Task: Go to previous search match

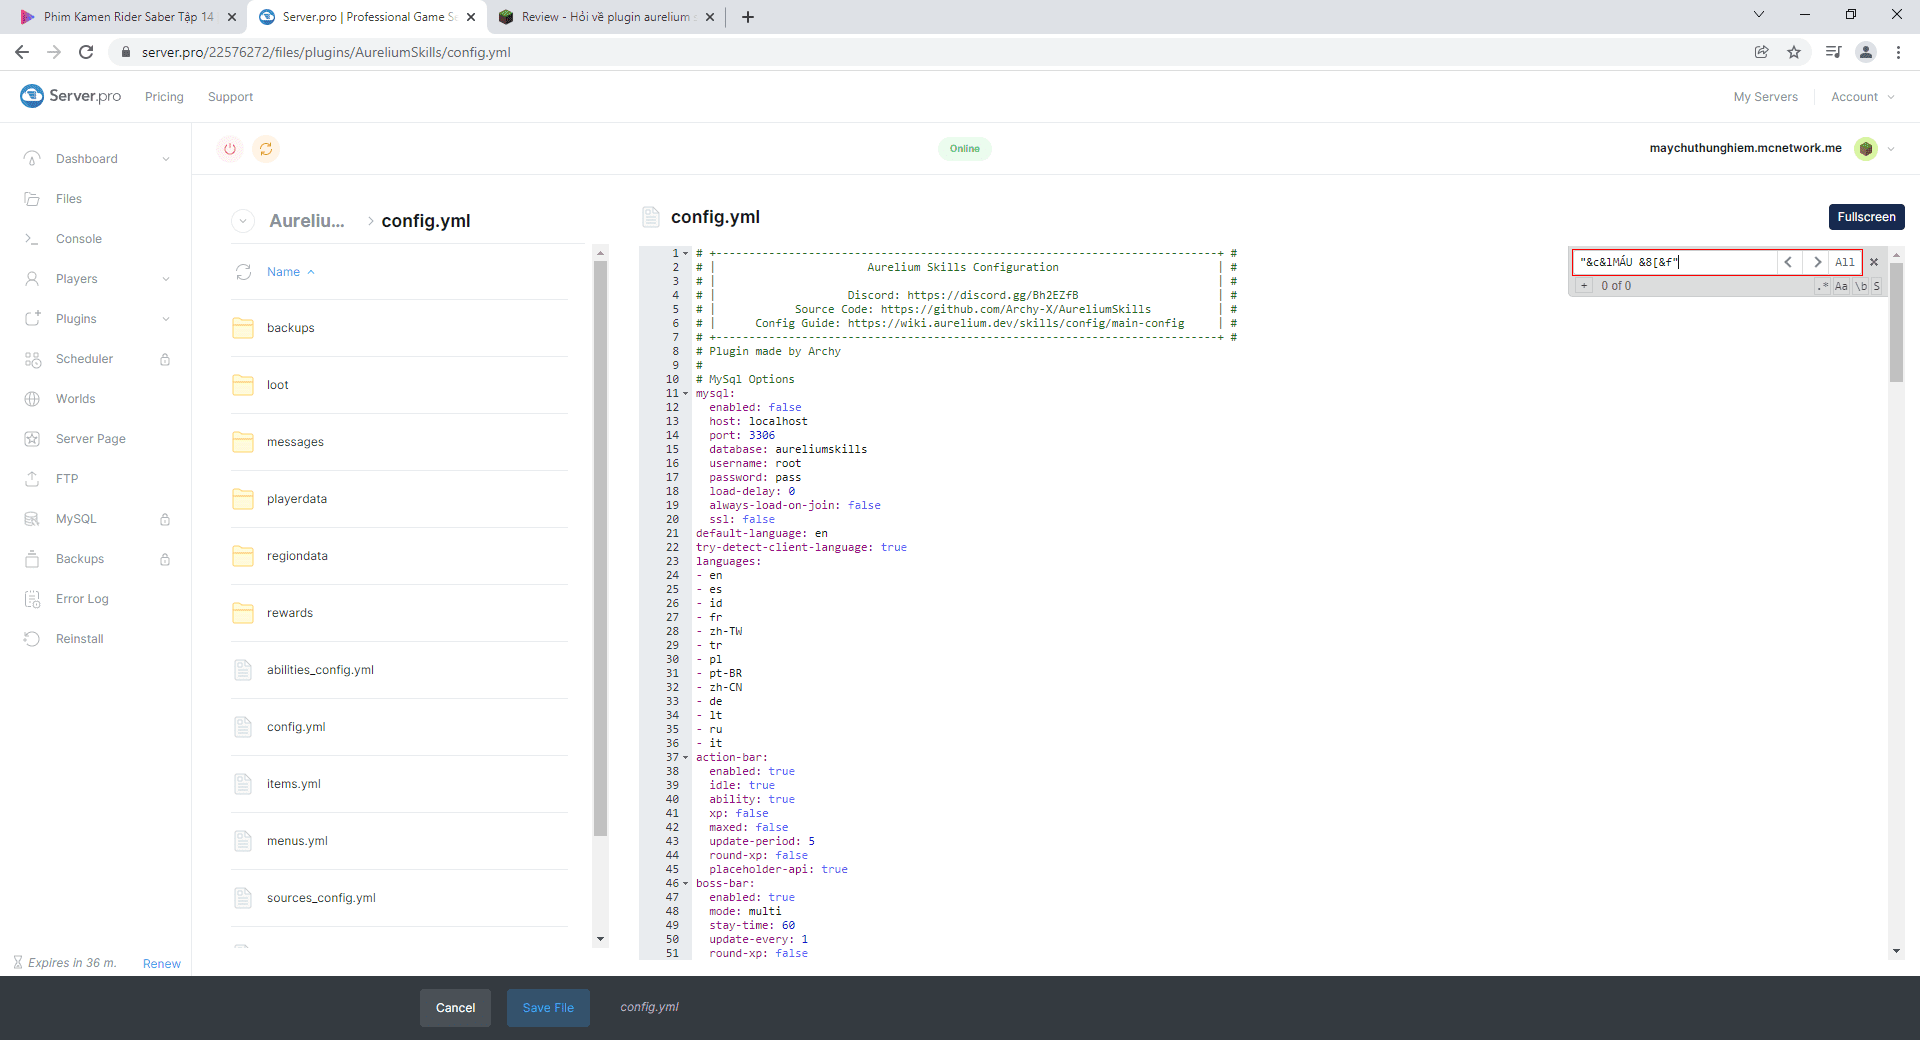Action: [x=1788, y=262]
